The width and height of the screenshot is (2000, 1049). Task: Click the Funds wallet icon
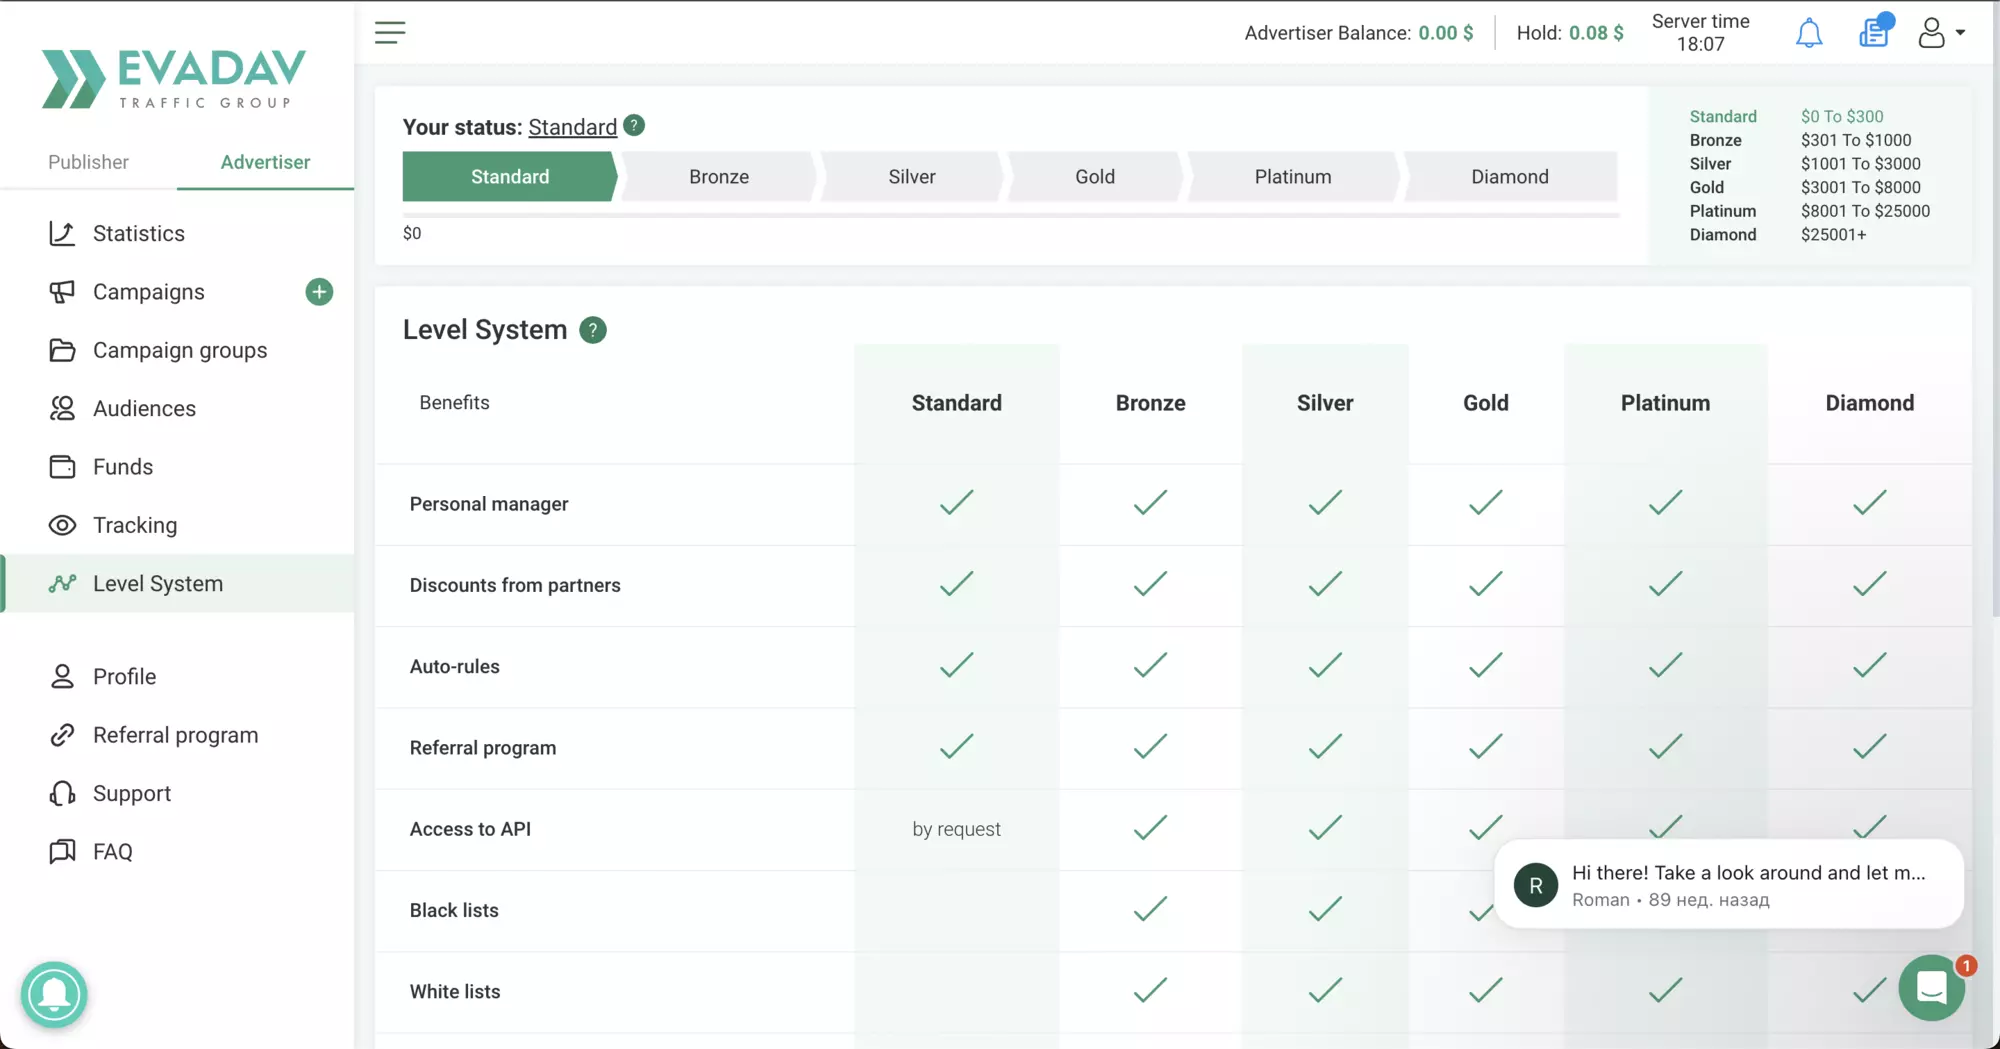click(x=62, y=467)
